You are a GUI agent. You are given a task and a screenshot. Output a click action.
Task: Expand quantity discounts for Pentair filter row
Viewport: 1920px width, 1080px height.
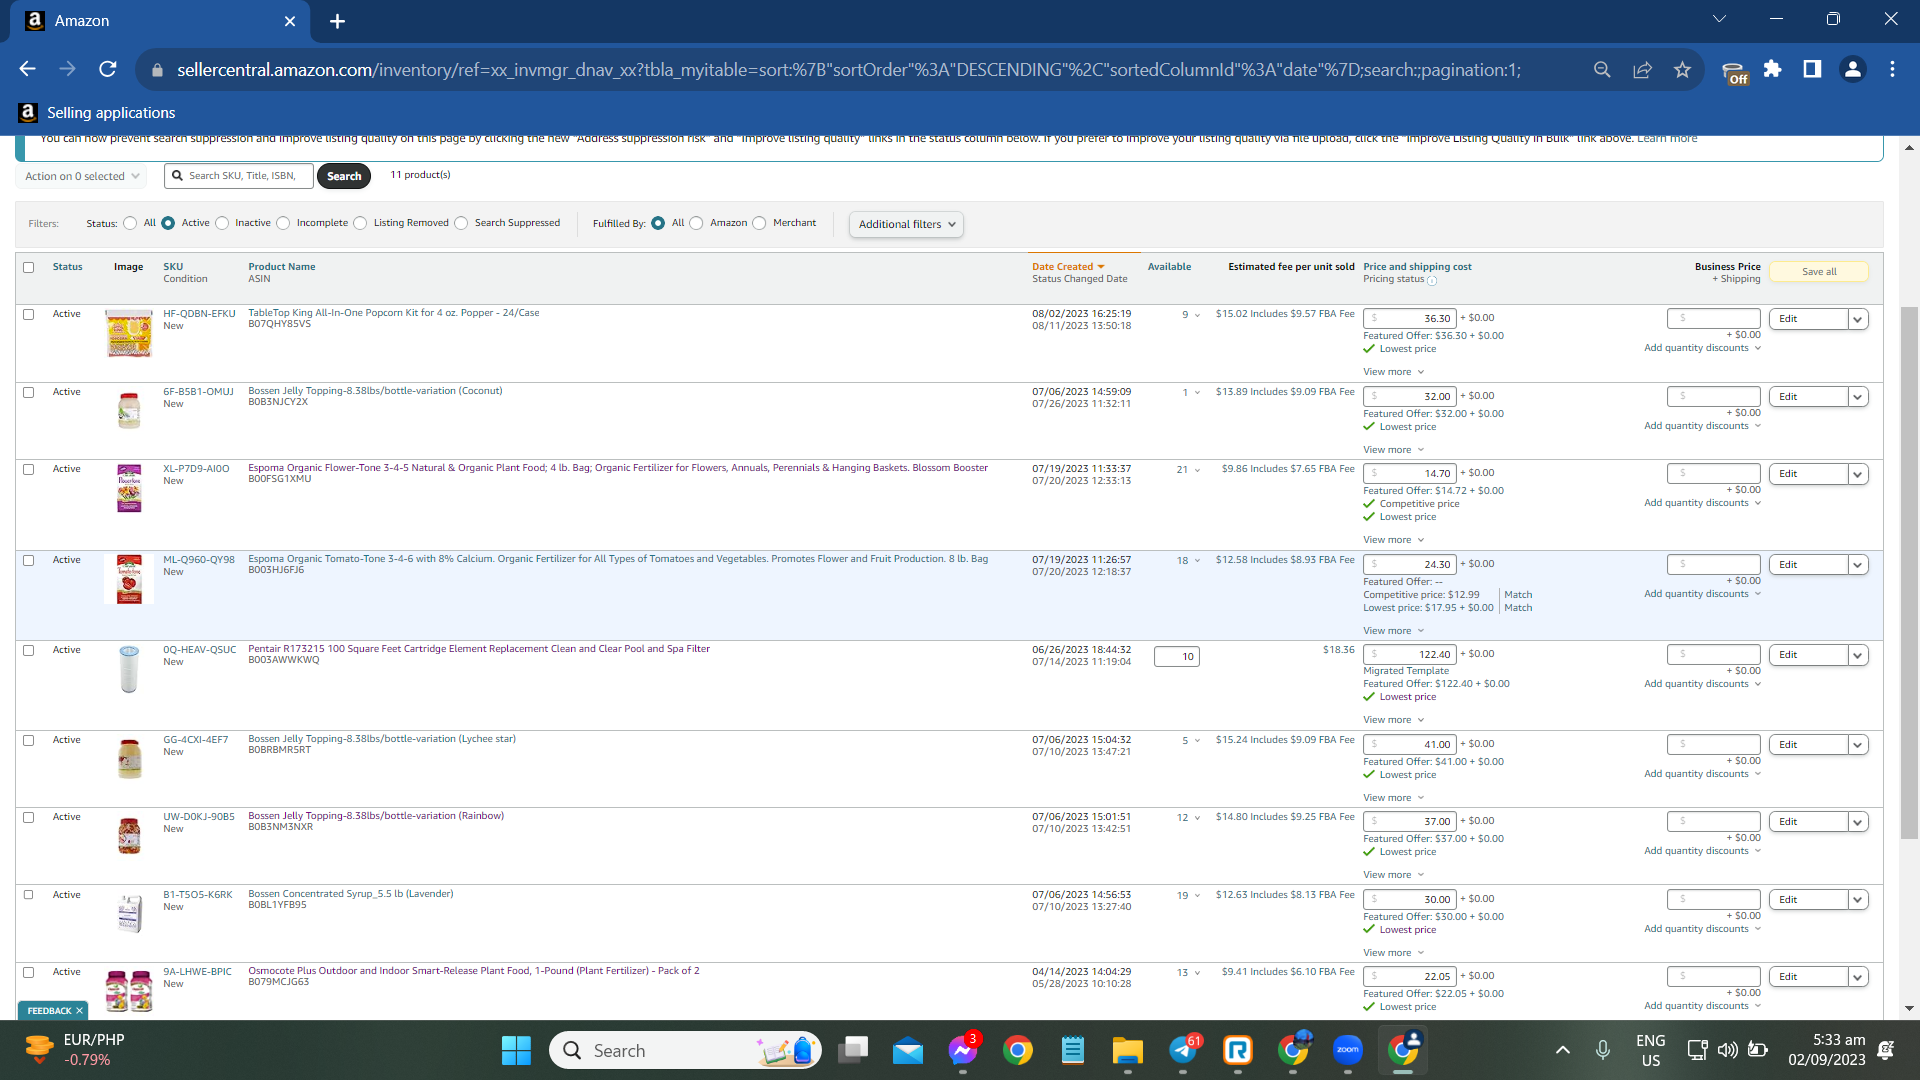tap(1702, 684)
